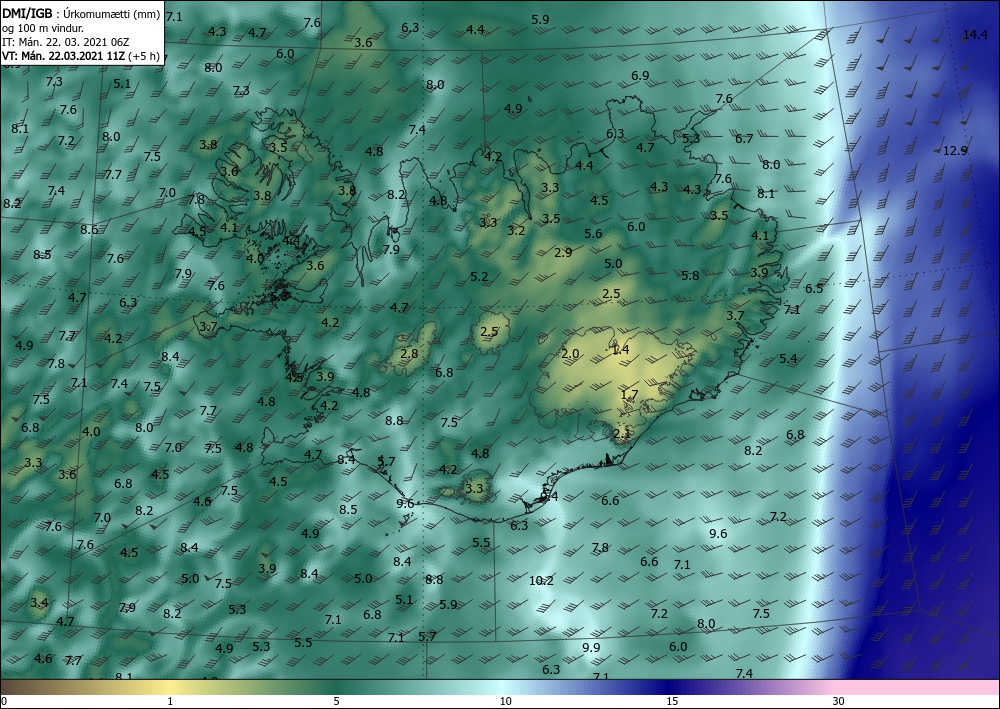Select the 'Úrkomumætti (mm)' title text
The height and width of the screenshot is (709, 1000).
[x=112, y=14]
